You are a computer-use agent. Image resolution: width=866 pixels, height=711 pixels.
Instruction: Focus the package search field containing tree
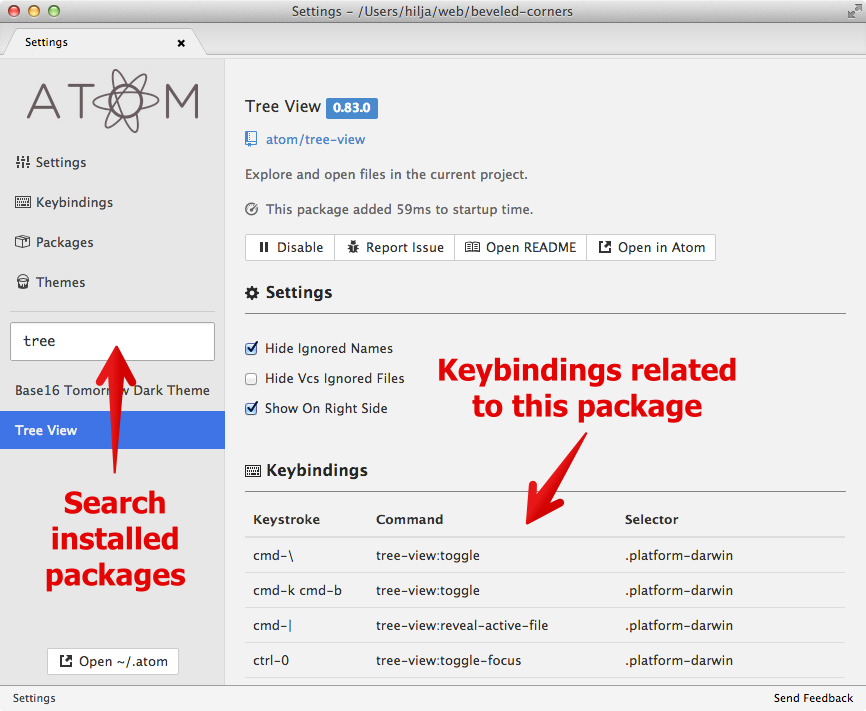pos(112,341)
